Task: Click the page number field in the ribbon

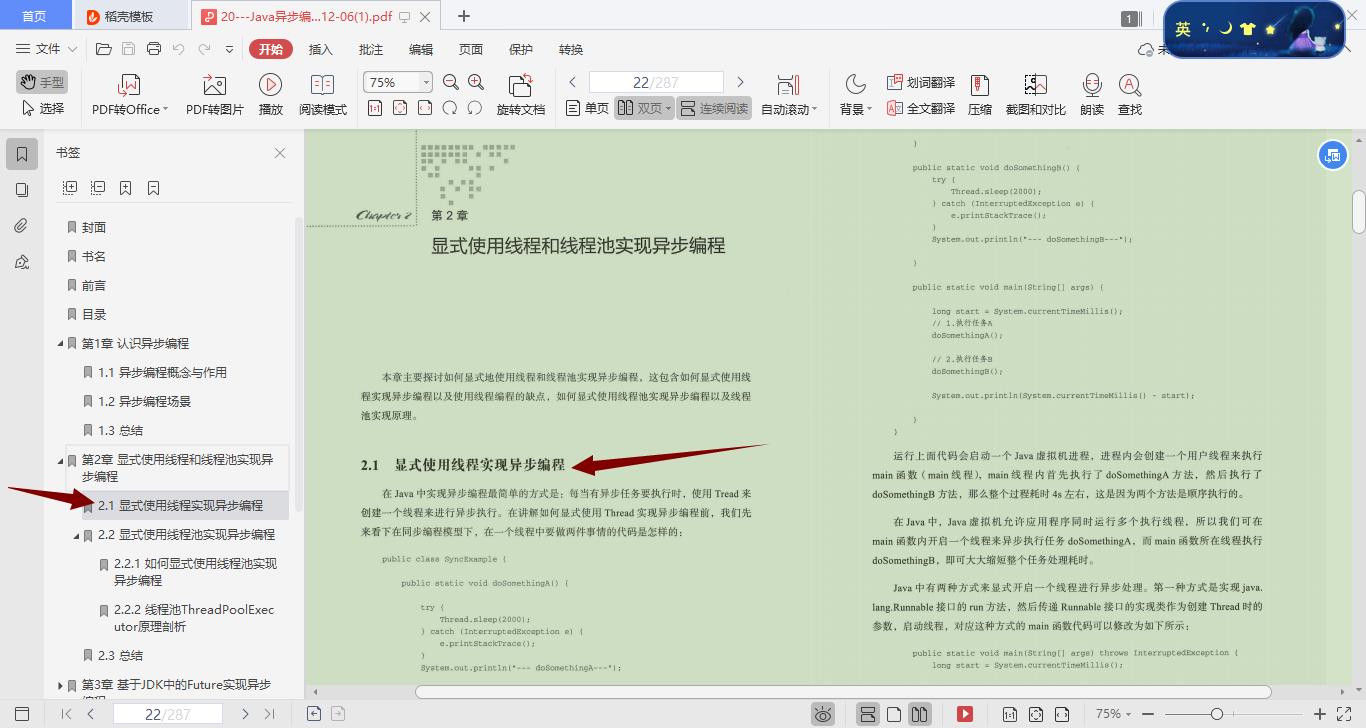Action: 656,82
